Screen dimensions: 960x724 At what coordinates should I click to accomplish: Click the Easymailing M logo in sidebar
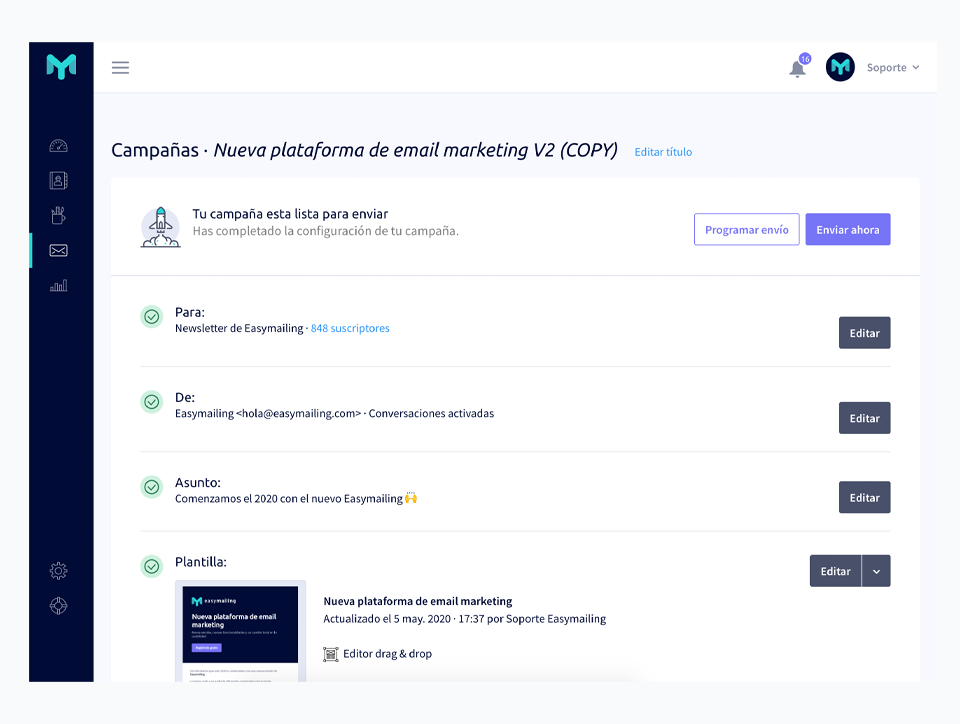61,66
